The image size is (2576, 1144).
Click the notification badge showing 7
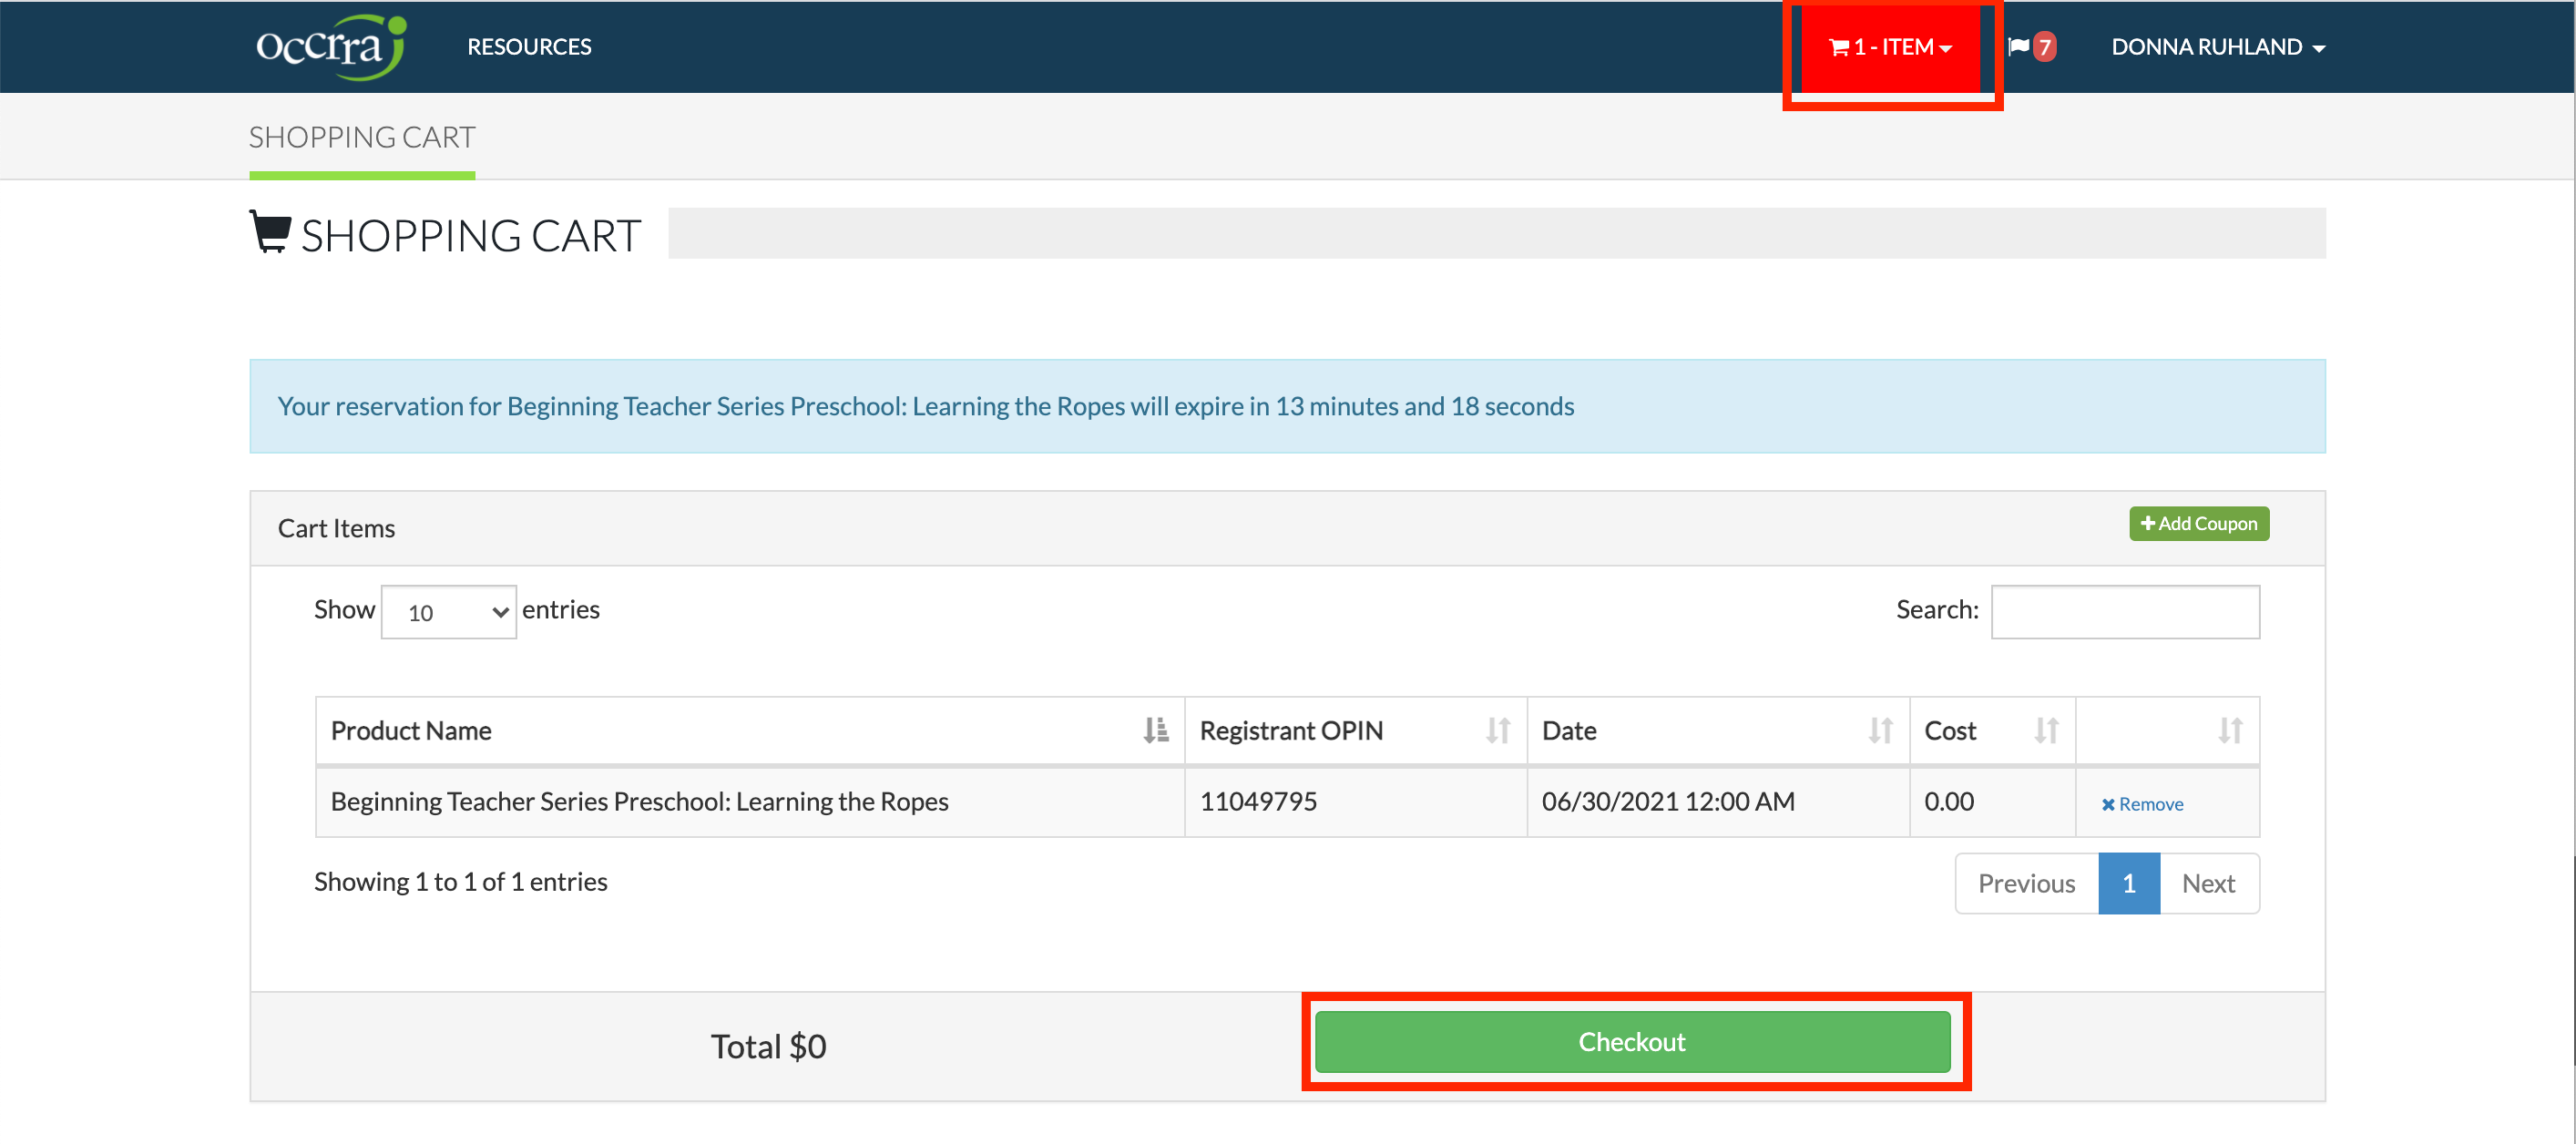(x=2046, y=46)
